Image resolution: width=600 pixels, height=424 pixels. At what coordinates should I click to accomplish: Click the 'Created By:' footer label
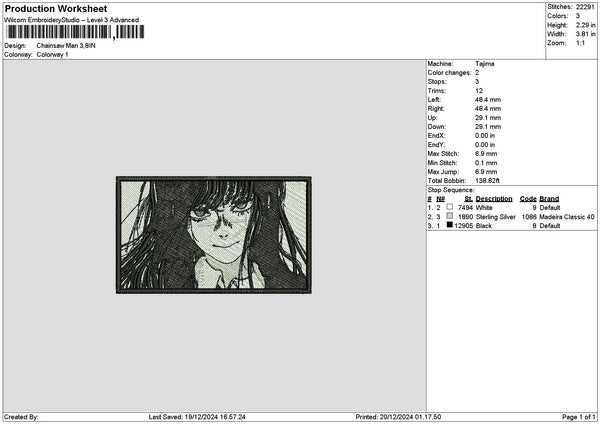click(21, 417)
